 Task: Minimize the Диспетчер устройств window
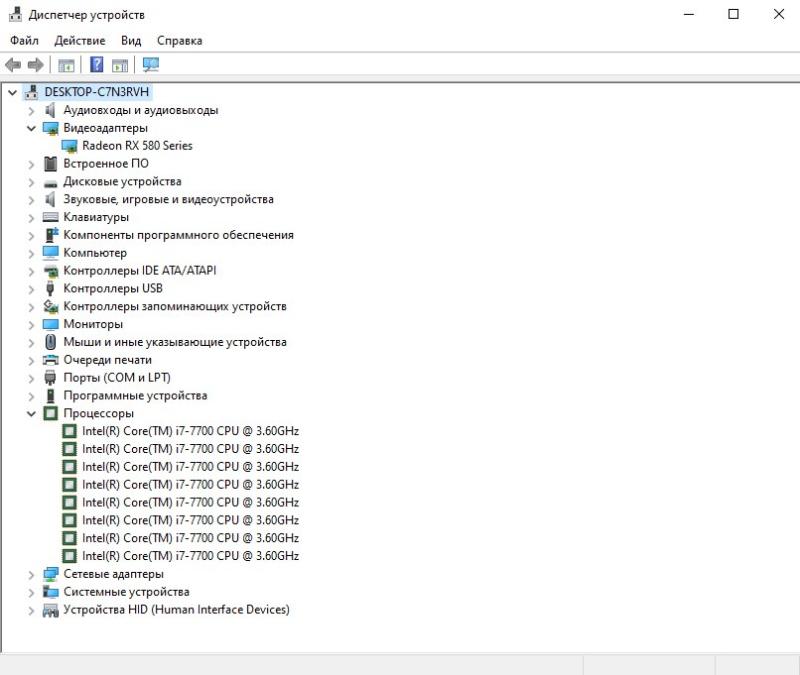point(689,14)
